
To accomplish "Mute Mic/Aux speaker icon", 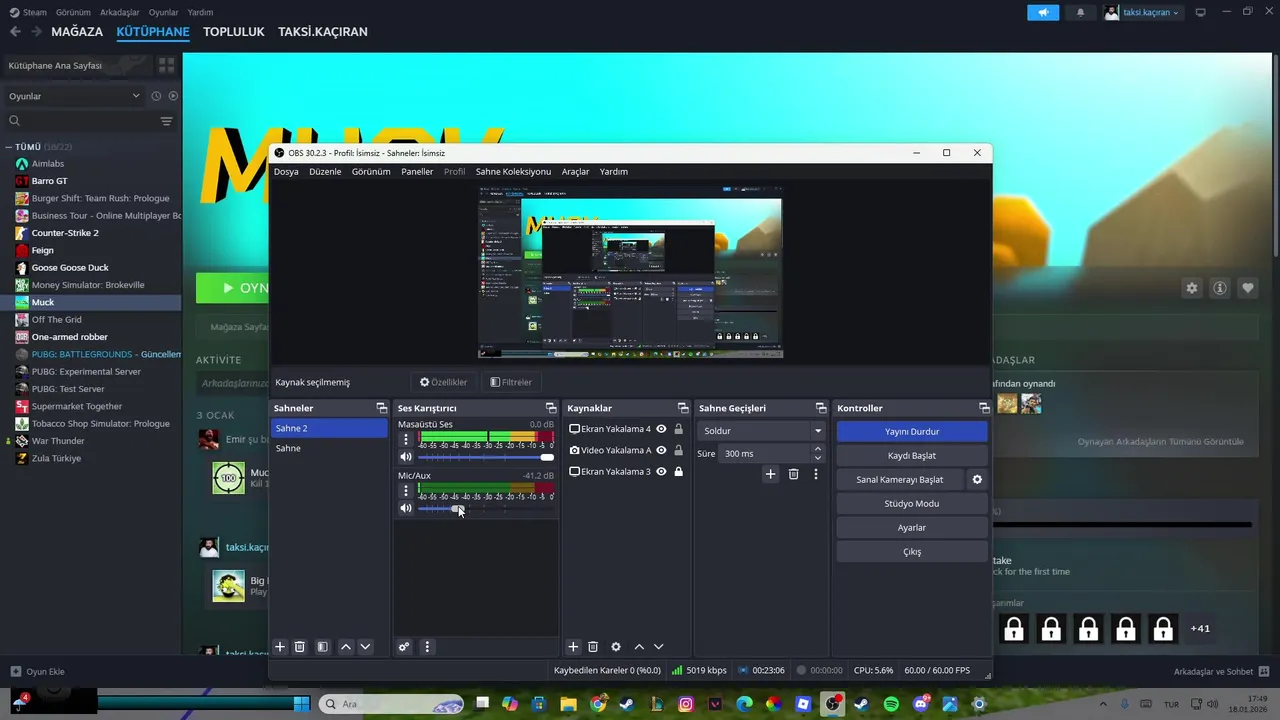I will point(406,508).
